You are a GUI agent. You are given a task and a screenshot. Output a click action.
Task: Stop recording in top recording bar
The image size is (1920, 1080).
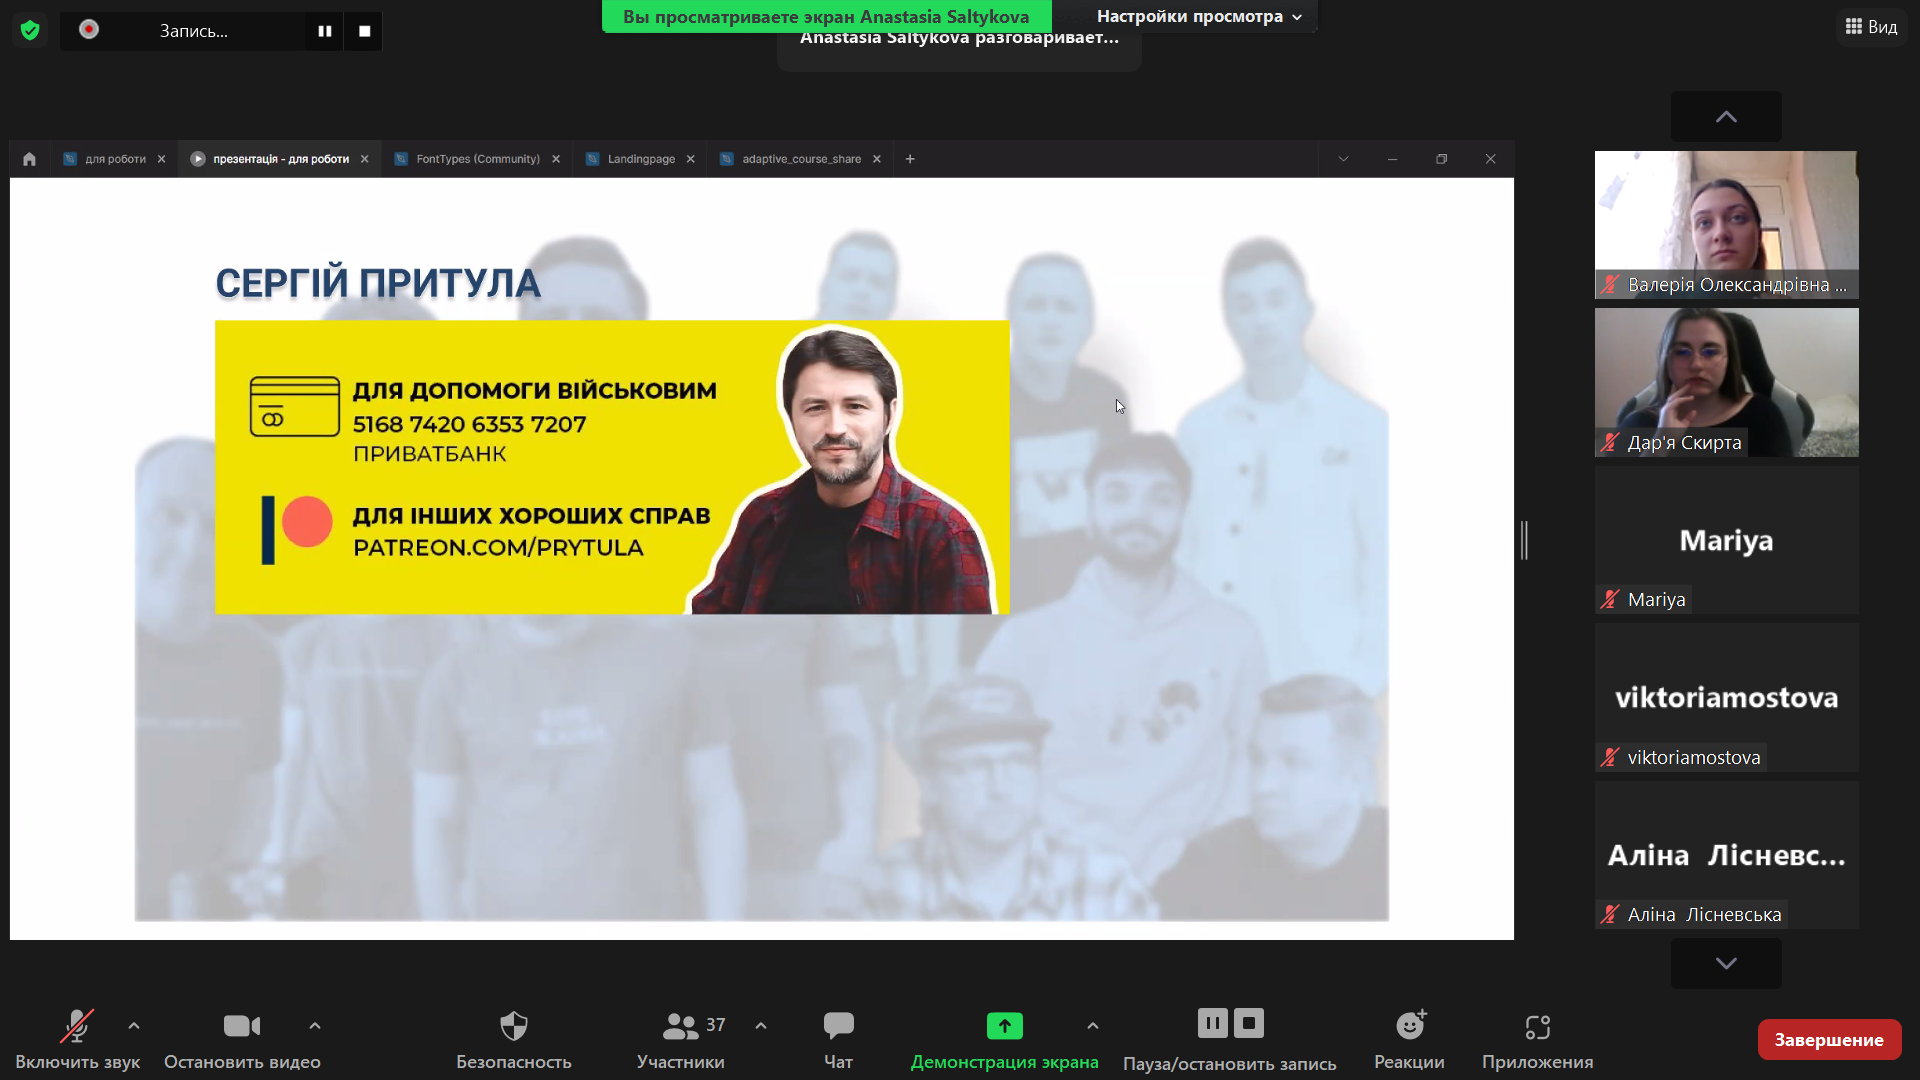pyautogui.click(x=364, y=31)
